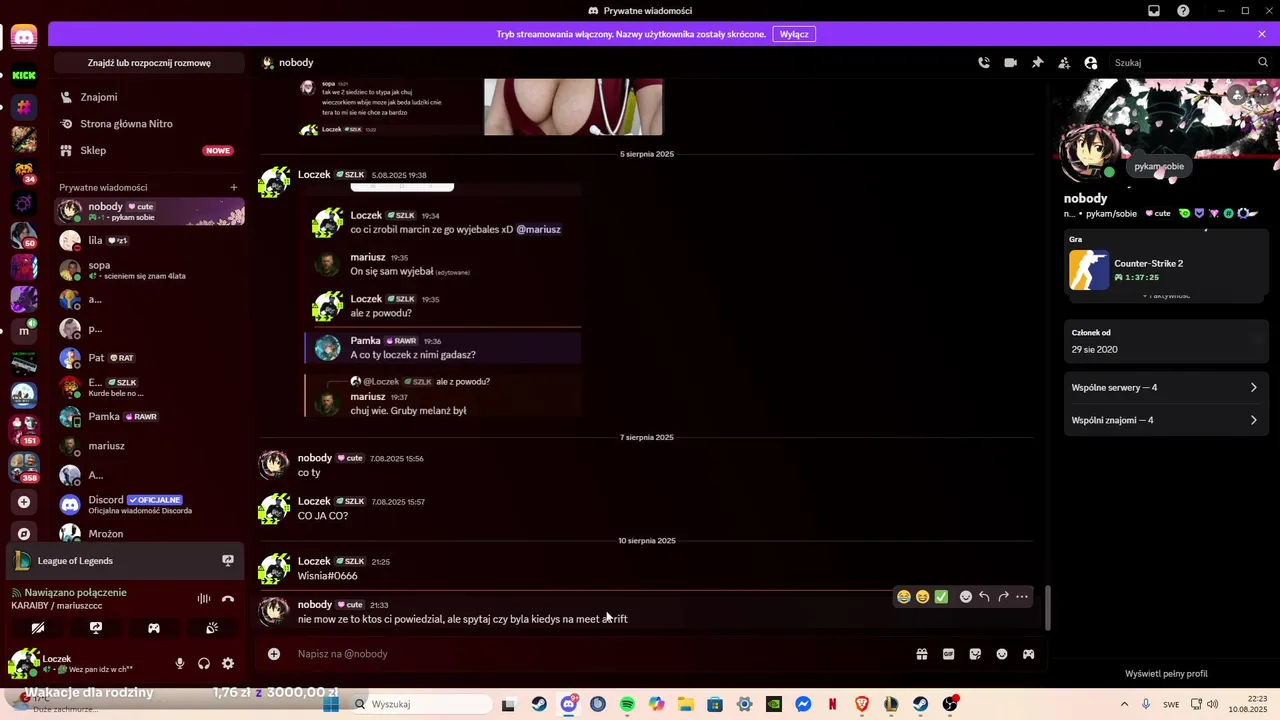The width and height of the screenshot is (1280, 720).
Task: React with green checkmark emoji
Action: (942, 597)
